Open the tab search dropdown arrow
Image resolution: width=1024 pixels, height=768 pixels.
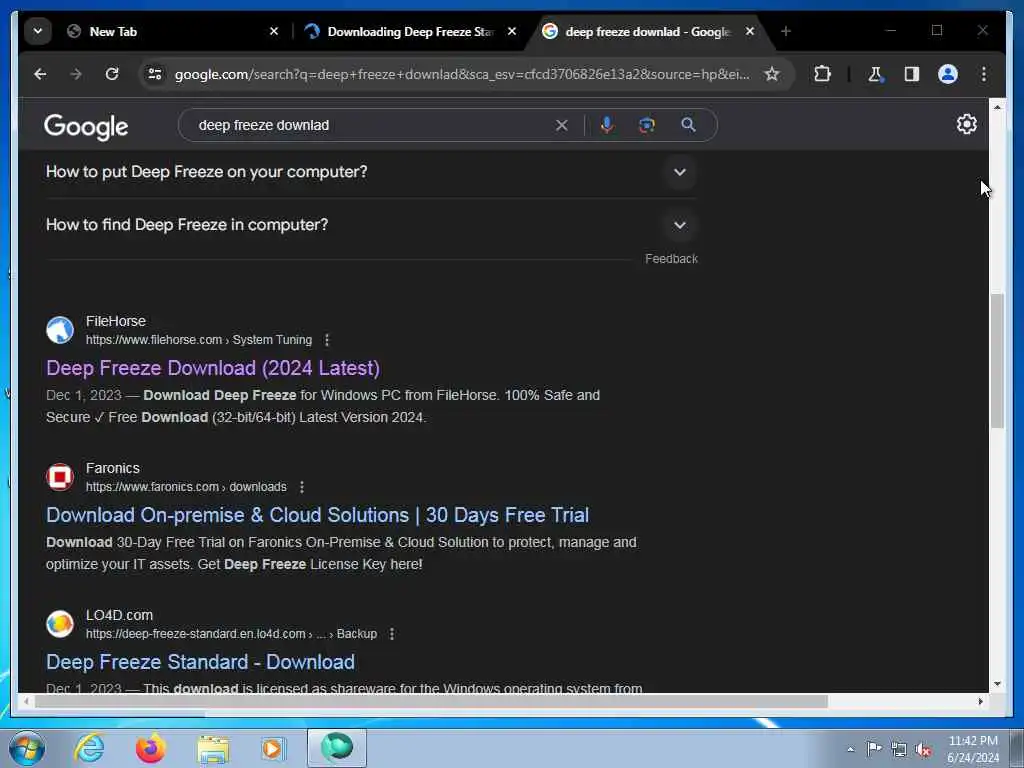[x=38, y=31]
